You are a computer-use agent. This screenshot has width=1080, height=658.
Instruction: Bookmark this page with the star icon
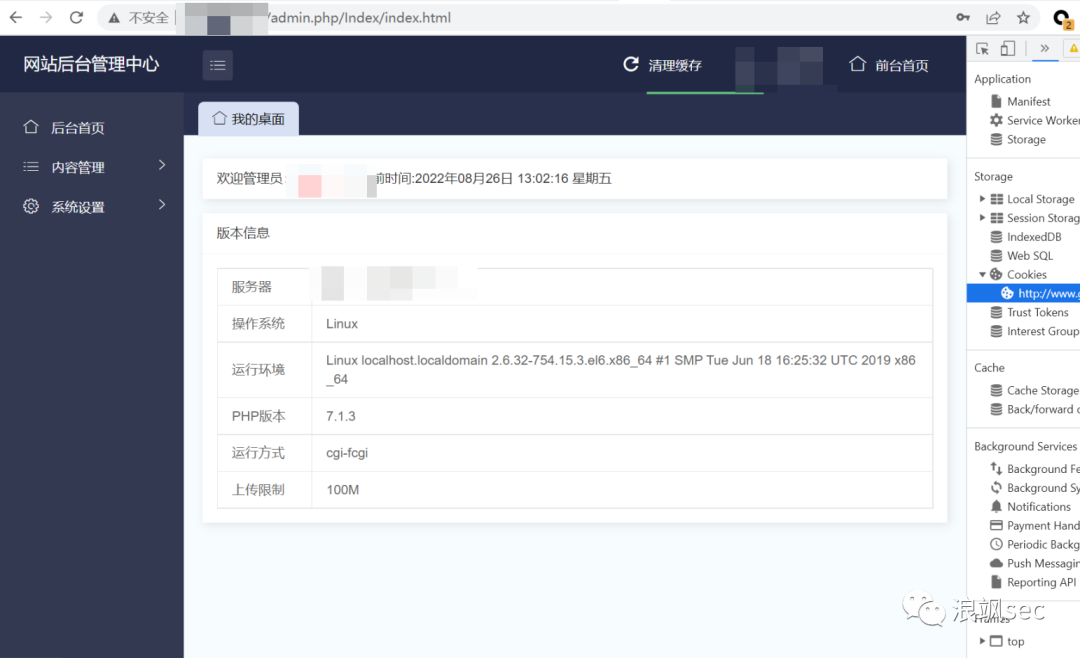[x=1024, y=17]
